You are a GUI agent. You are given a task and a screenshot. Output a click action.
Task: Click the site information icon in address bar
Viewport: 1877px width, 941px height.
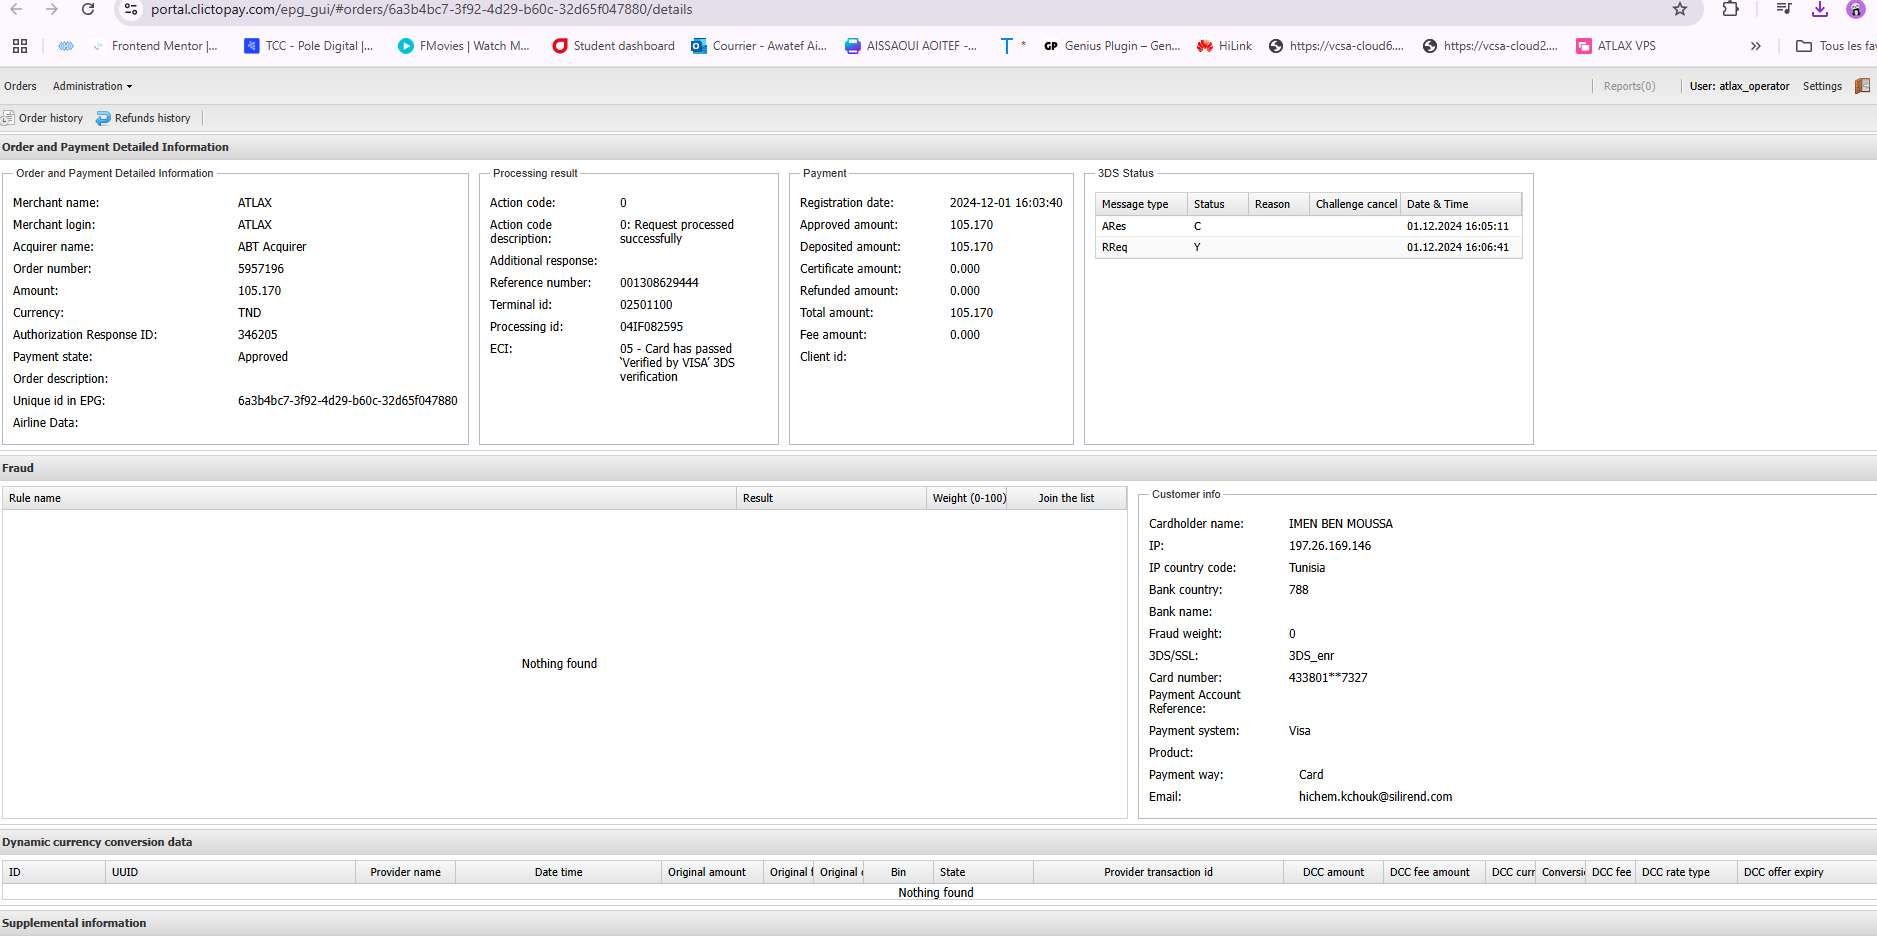click(x=131, y=9)
